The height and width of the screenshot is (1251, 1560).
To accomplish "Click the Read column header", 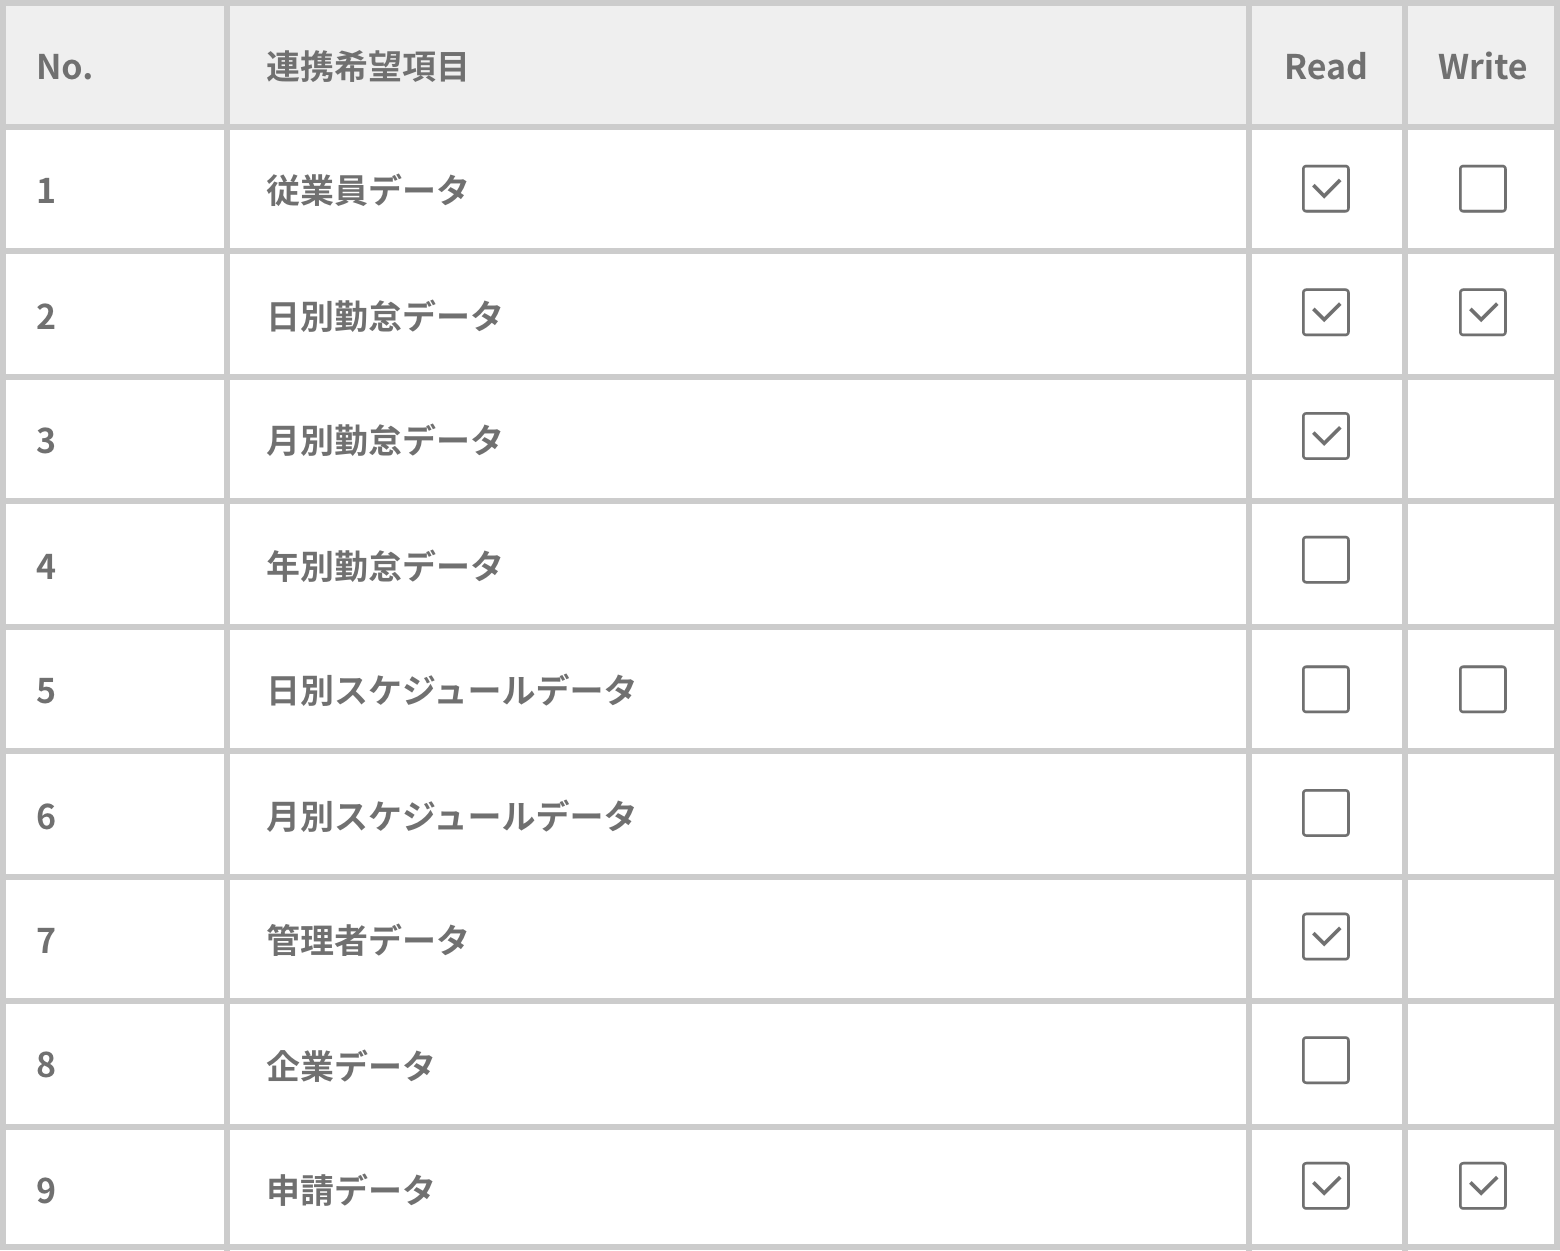I will pos(1325,67).
